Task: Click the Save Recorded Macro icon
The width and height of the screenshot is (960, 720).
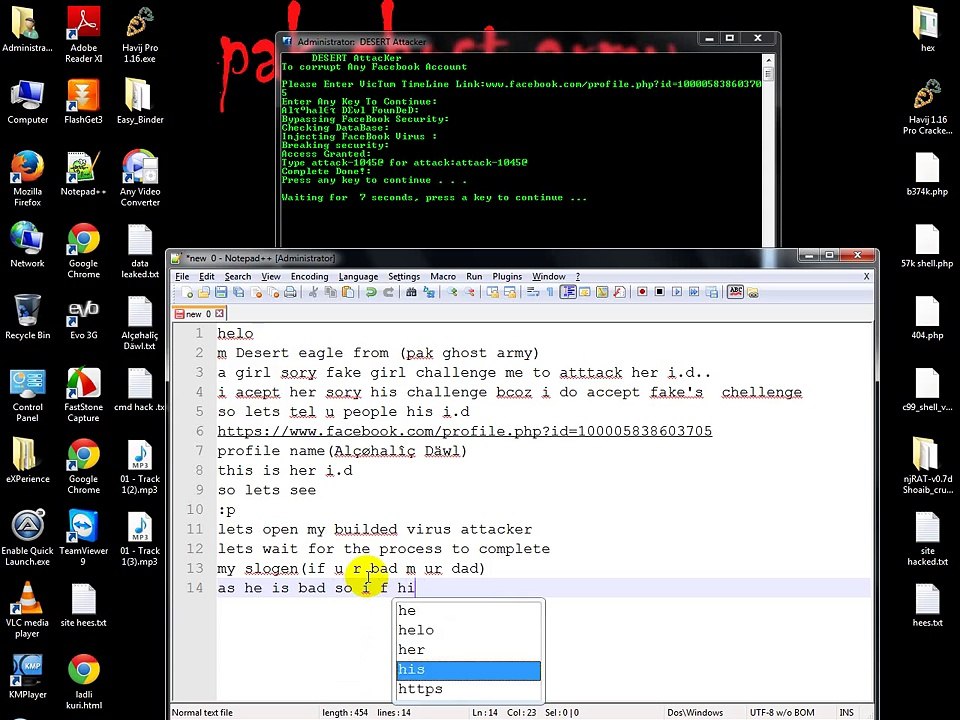Action: [711, 293]
